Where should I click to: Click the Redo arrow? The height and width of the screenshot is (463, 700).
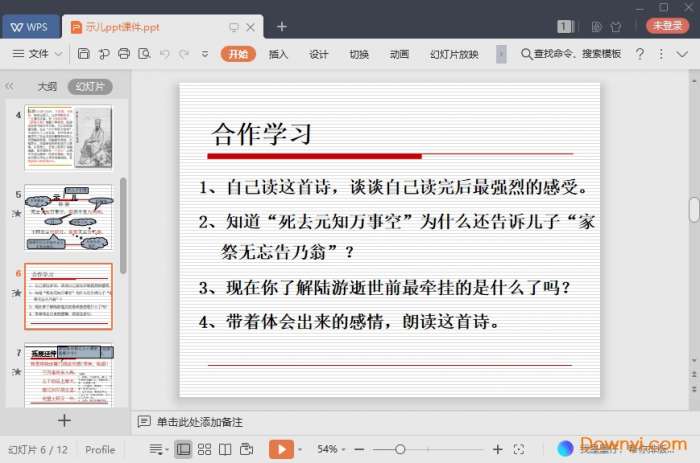click(184, 54)
